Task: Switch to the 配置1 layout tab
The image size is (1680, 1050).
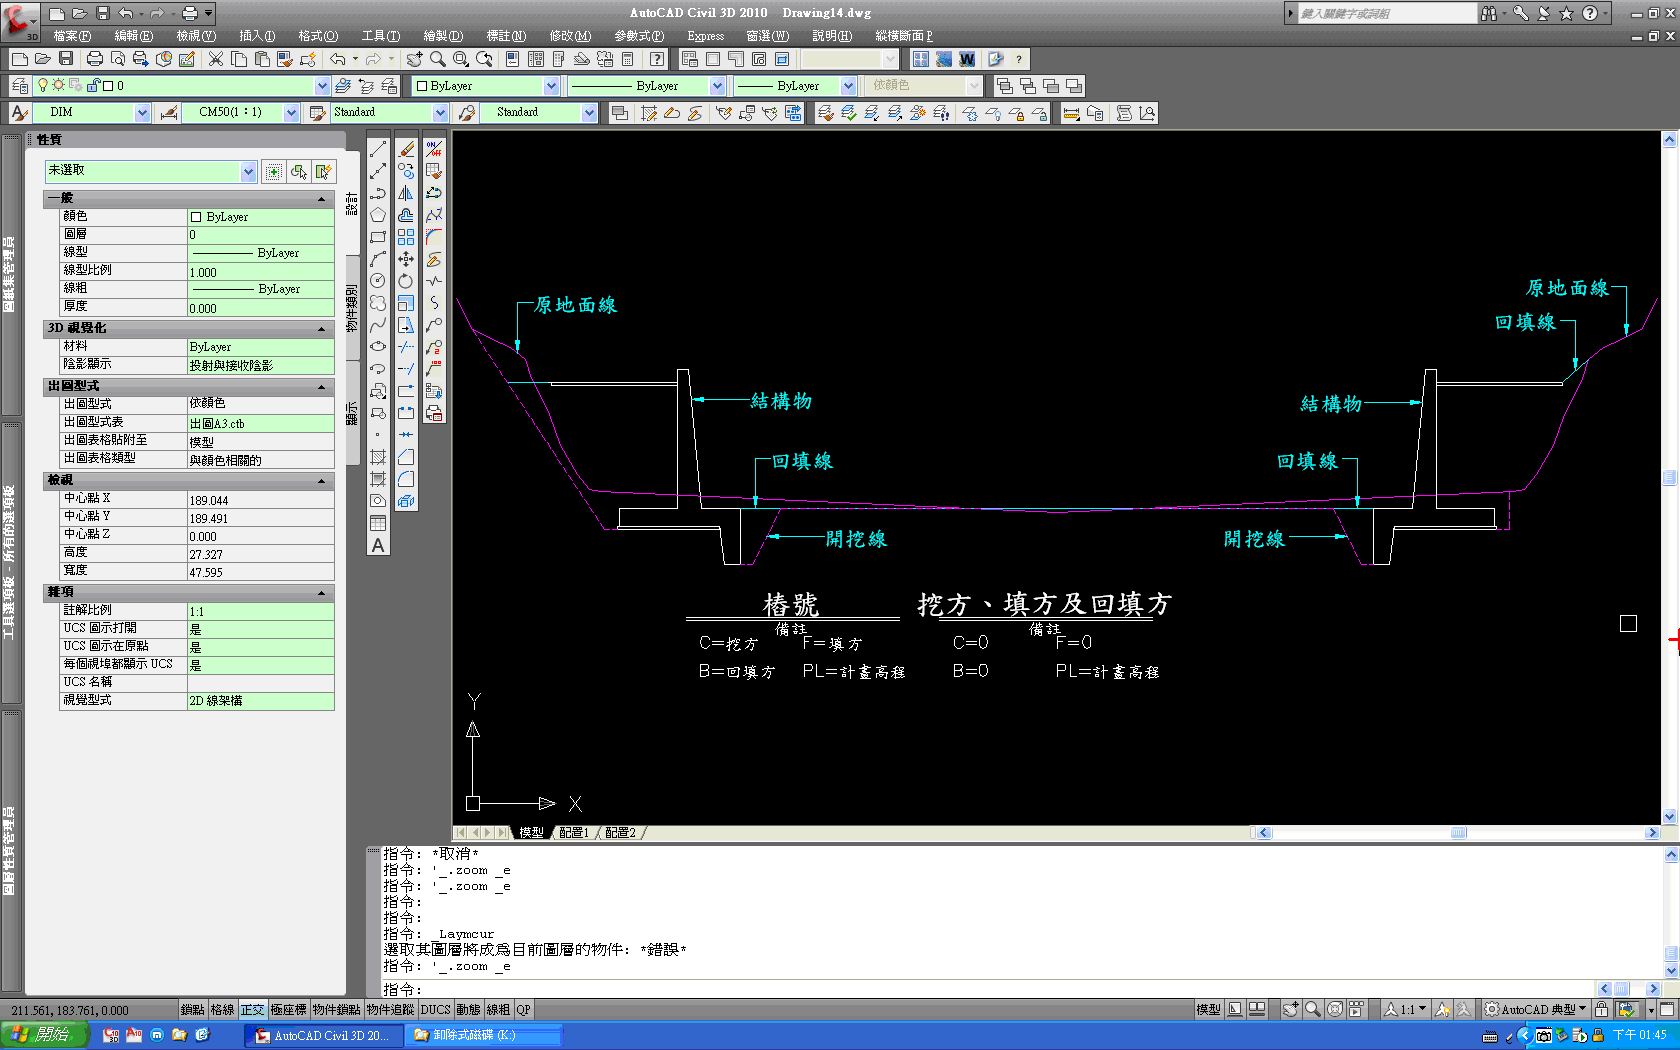Action: [574, 832]
